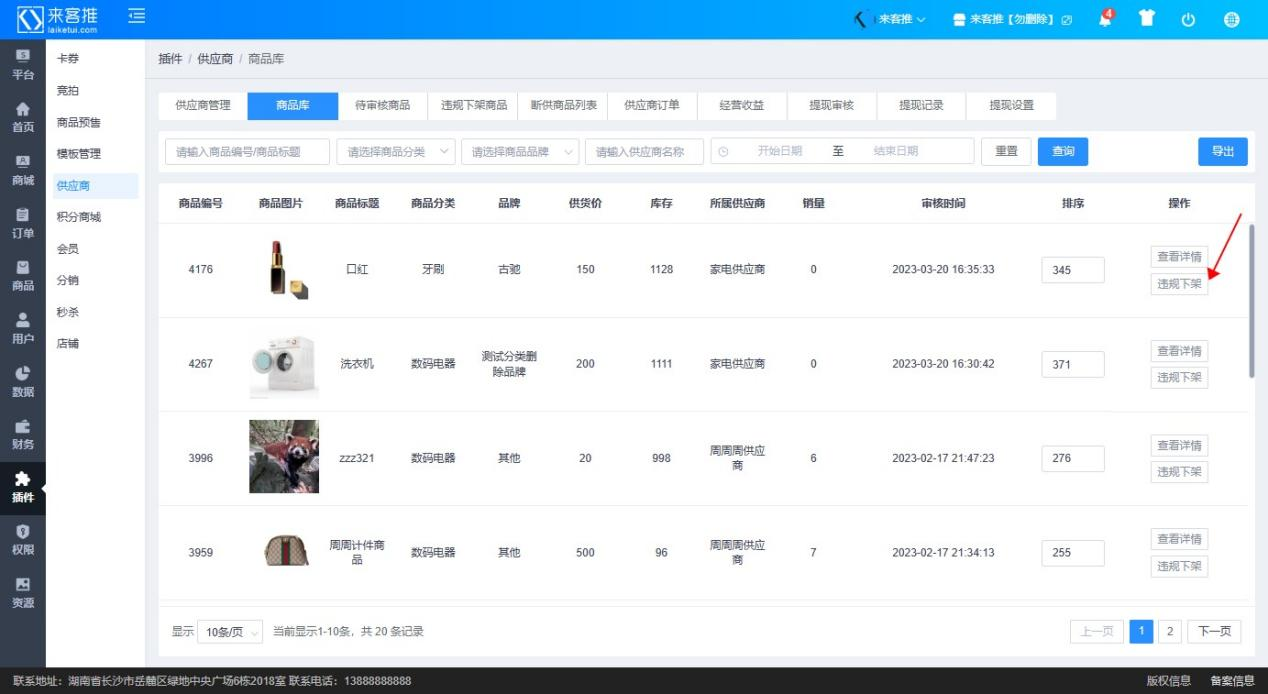Click 下一页 next page button
The image size is (1268, 694).
coord(1215,632)
